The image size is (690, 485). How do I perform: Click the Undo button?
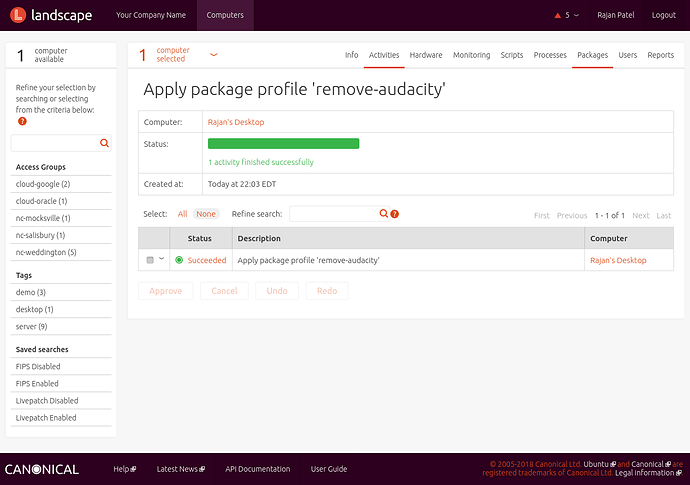coord(277,291)
